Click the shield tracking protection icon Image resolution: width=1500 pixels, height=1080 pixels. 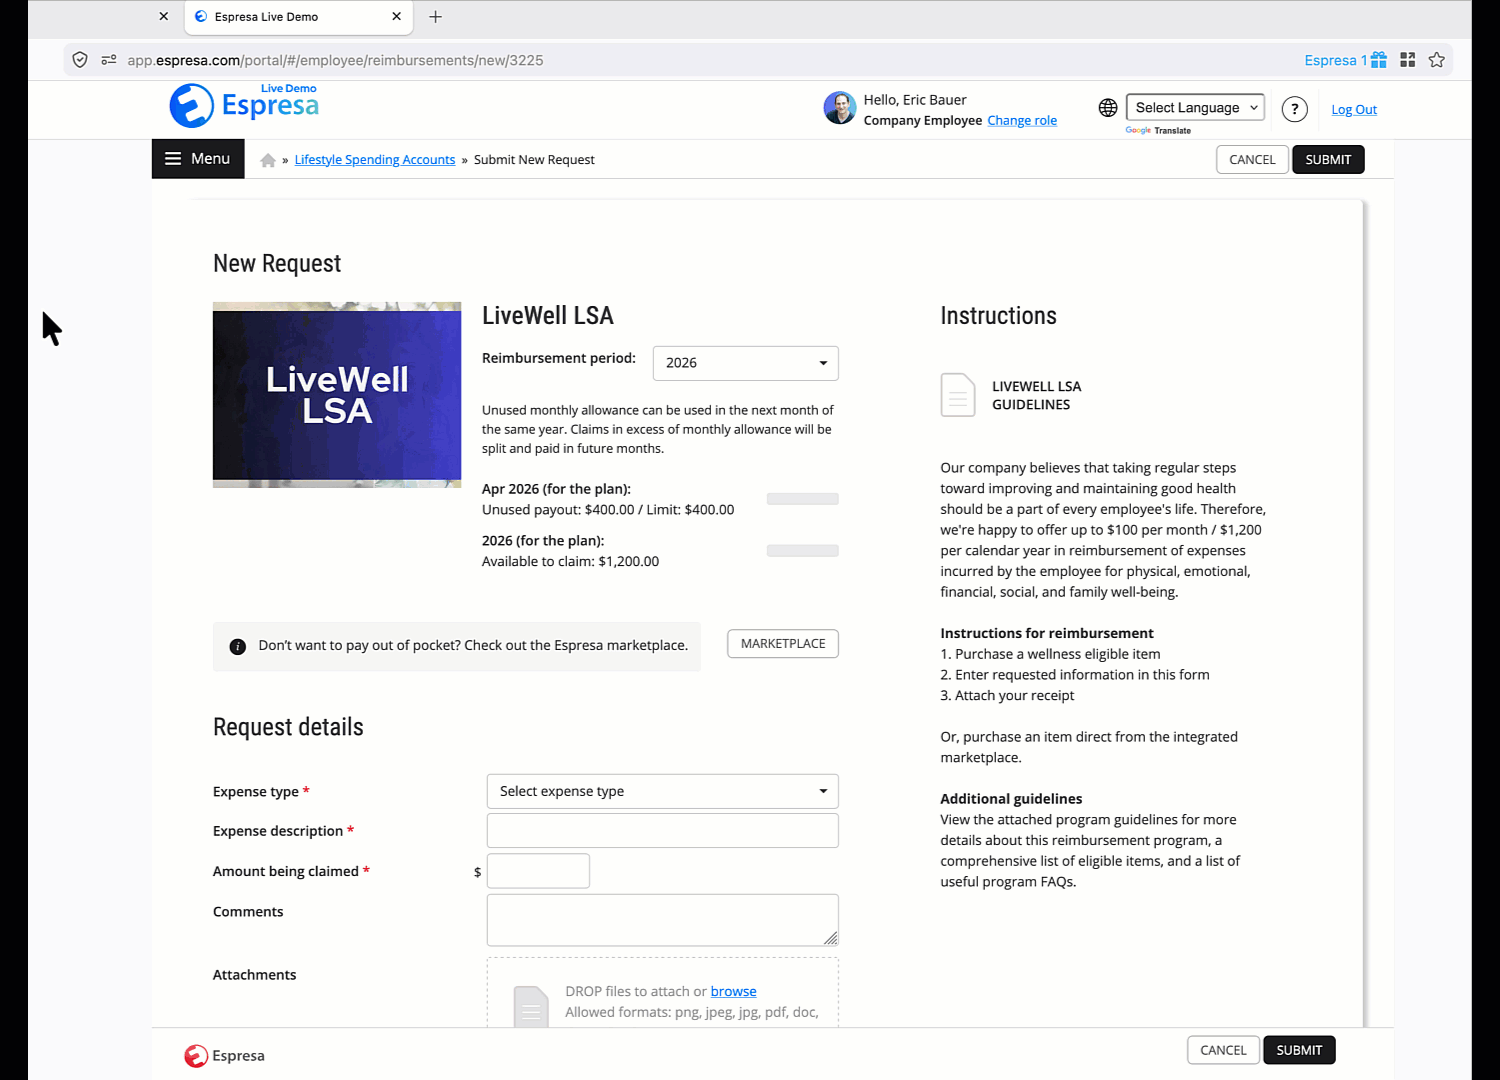(80, 60)
